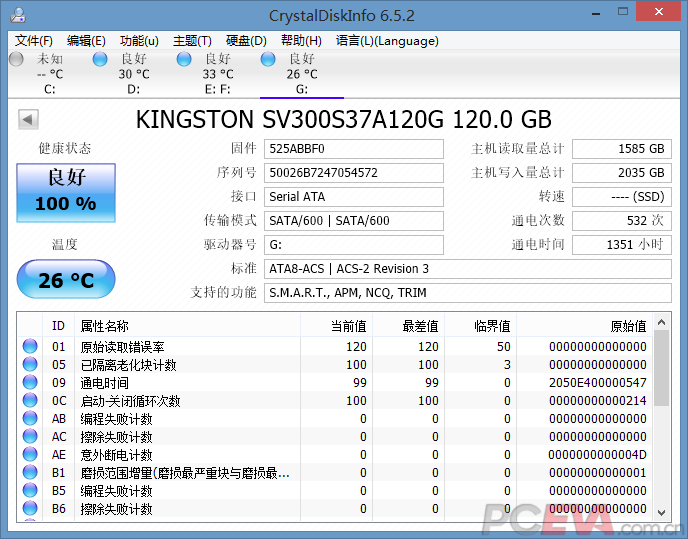Click raw value 2050E400000547

click(598, 383)
